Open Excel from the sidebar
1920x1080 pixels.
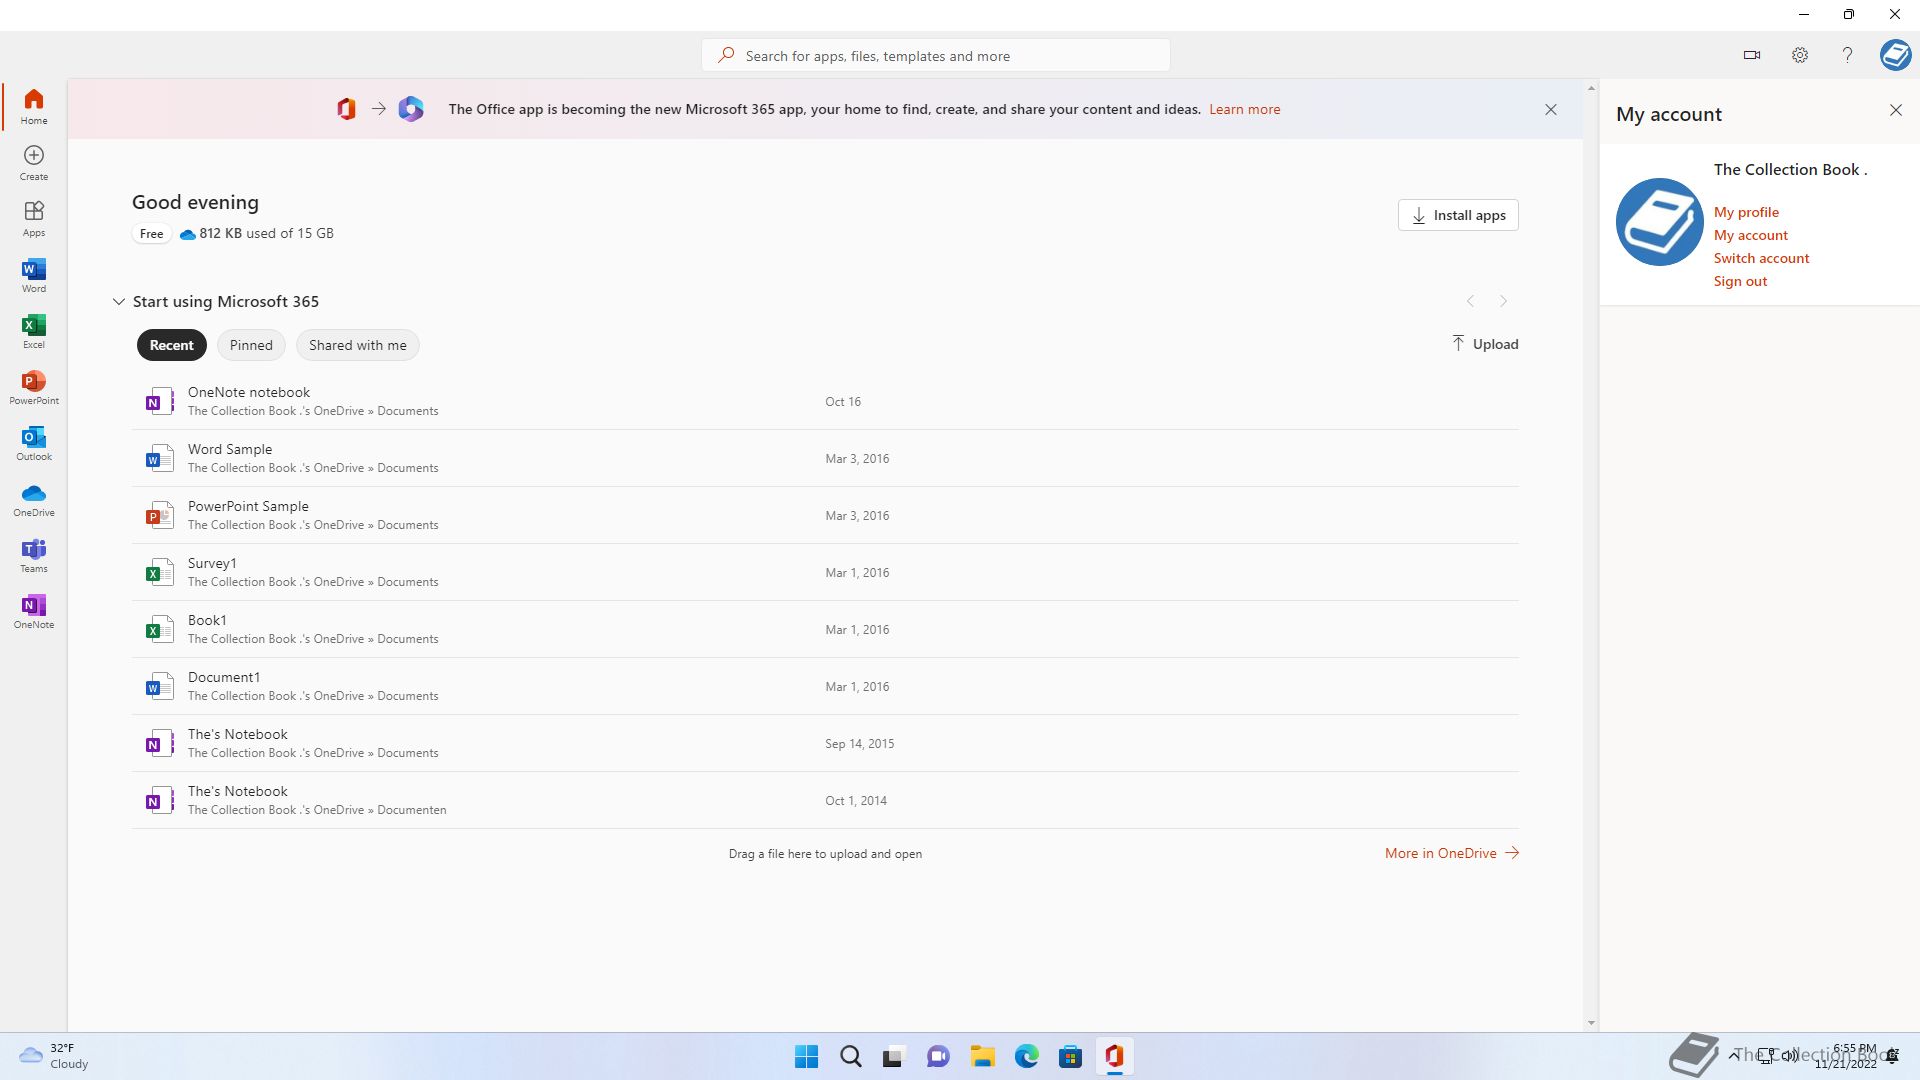[x=34, y=331]
